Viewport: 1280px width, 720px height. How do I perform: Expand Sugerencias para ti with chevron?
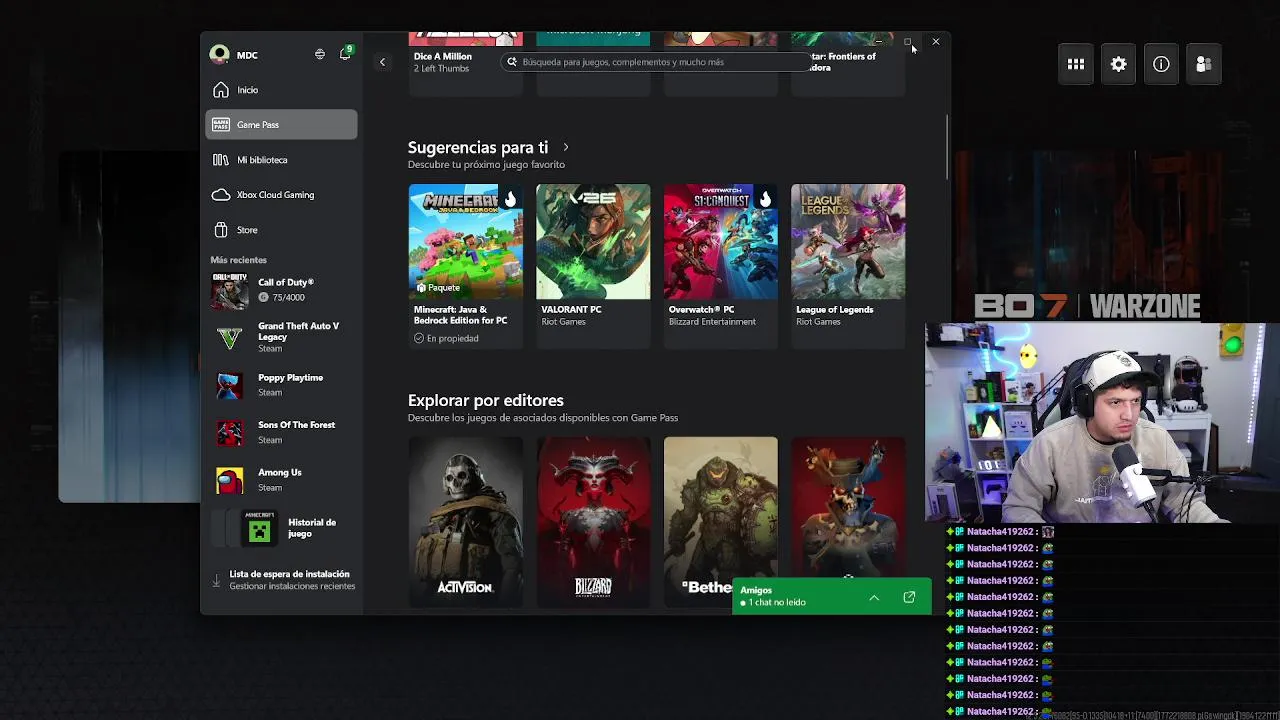click(x=566, y=147)
